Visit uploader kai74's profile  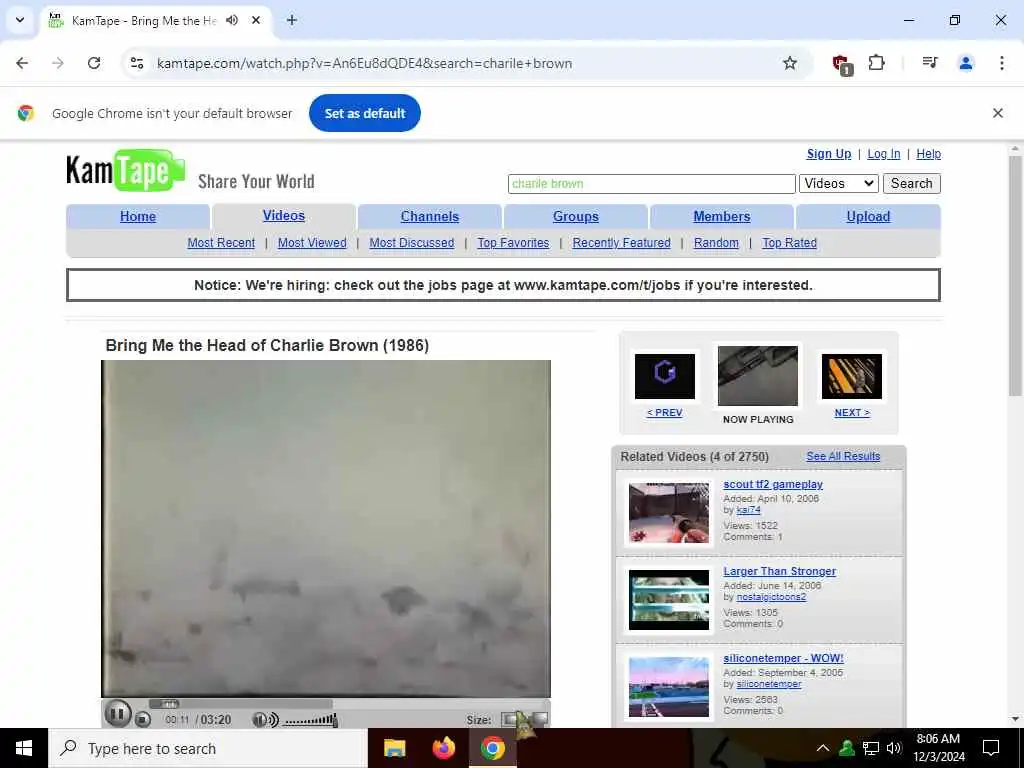tap(748, 510)
